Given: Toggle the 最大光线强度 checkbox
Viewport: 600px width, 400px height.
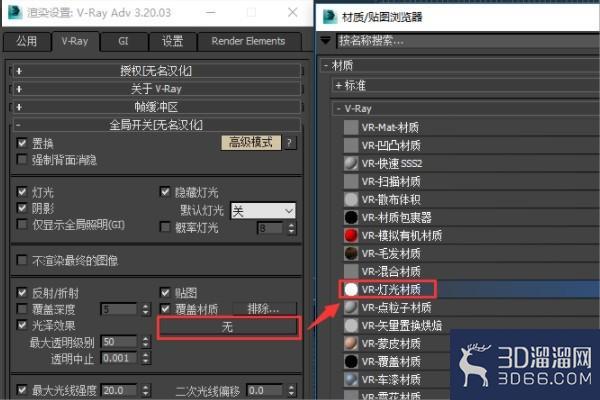Looking at the screenshot, I should pyautogui.click(x=22, y=390).
